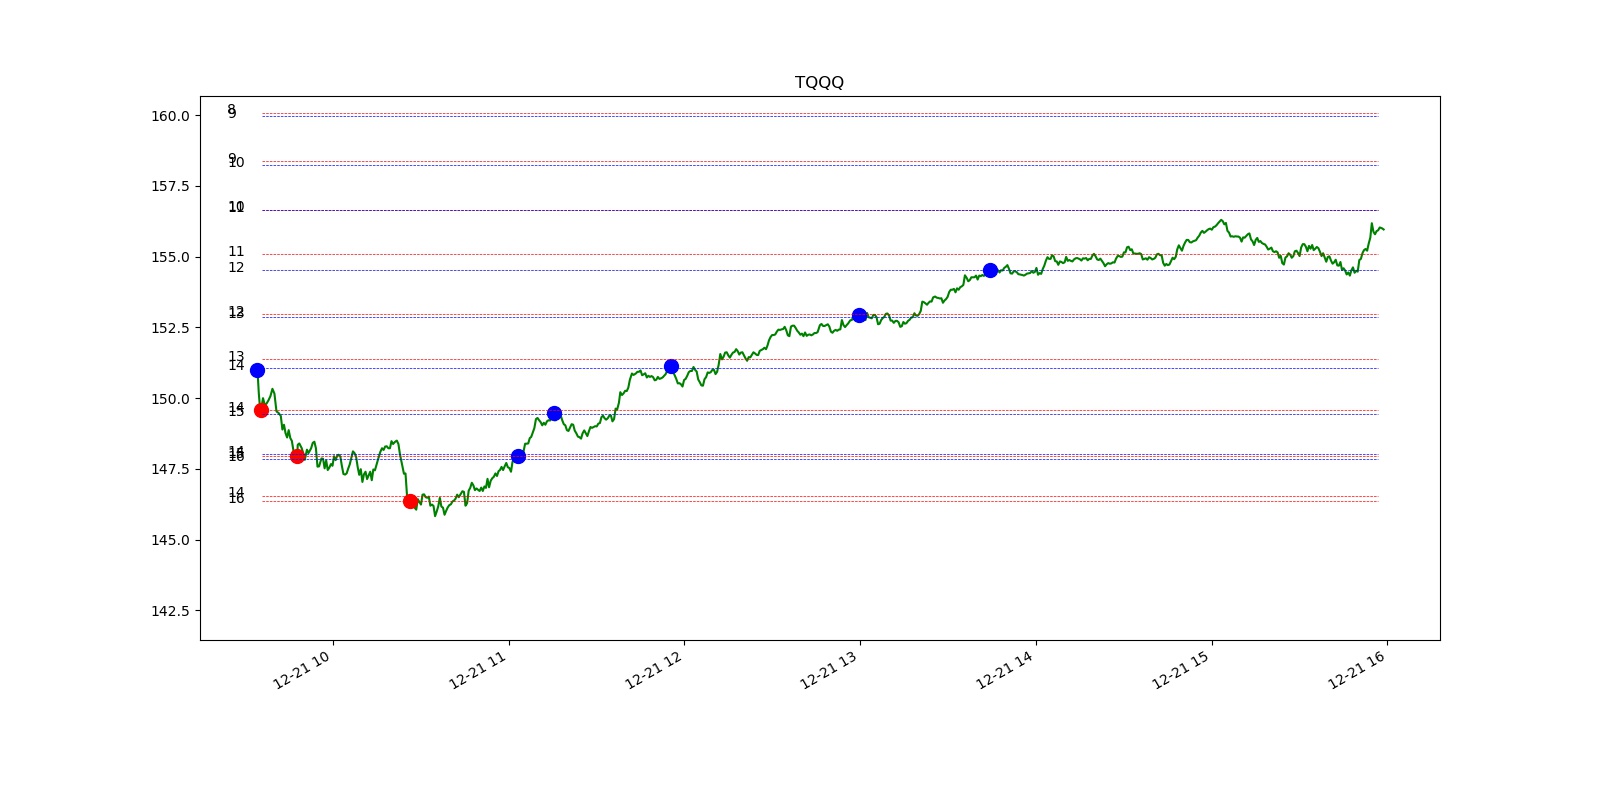Click the 12-21 11 x-axis label

(478, 669)
